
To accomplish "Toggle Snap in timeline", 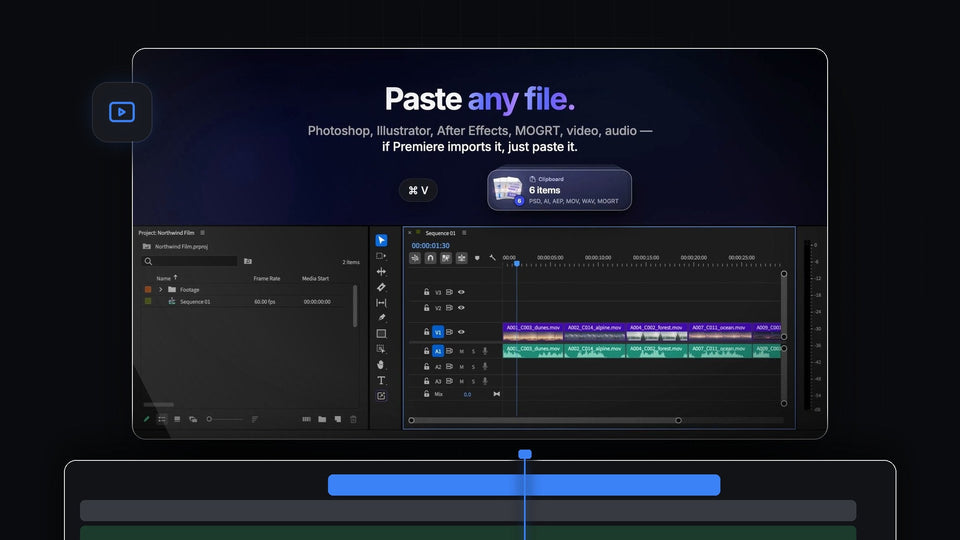I will click(430, 258).
